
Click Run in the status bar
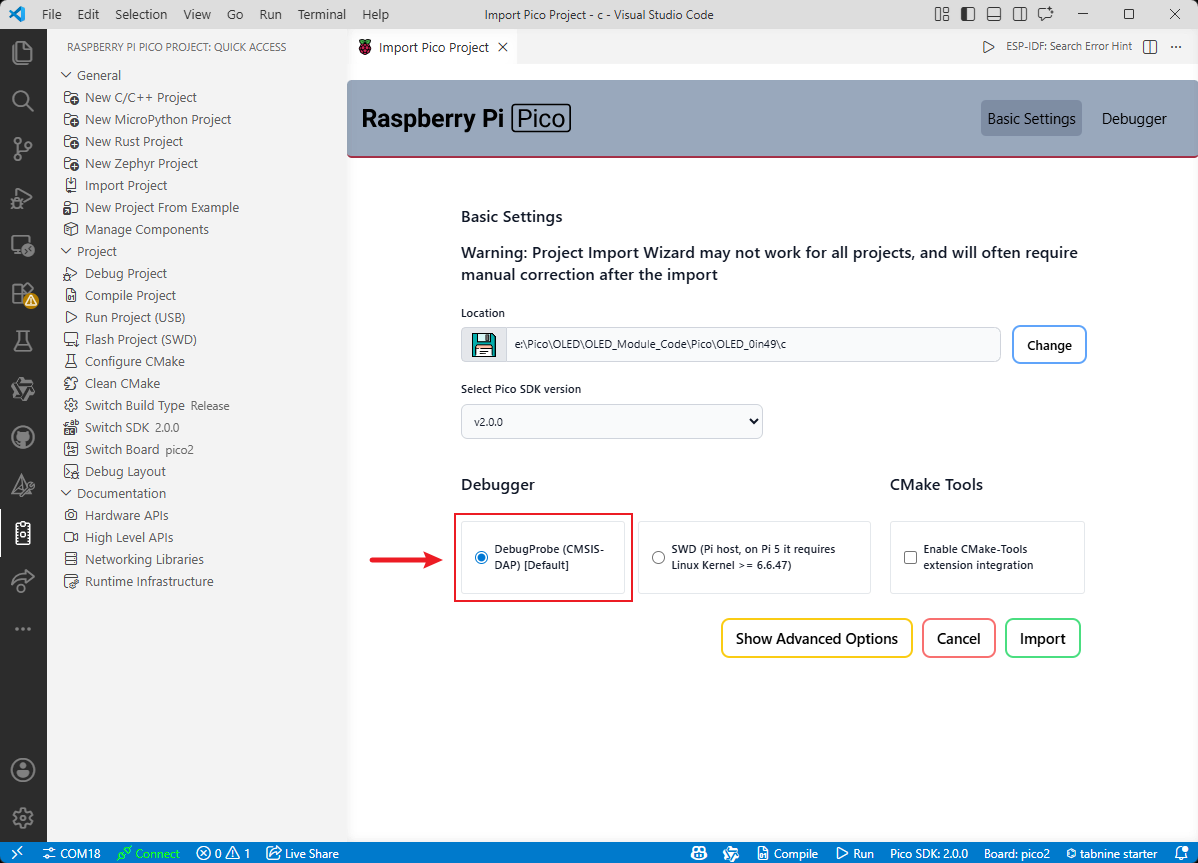pyautogui.click(x=854, y=853)
